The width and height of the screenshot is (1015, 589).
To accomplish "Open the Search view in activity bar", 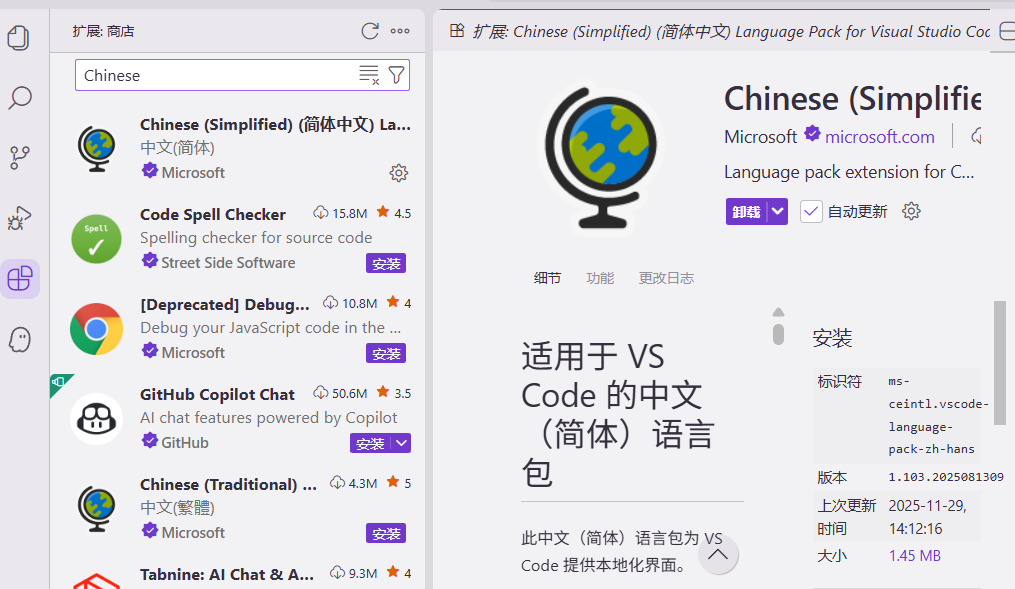I will coord(19,98).
